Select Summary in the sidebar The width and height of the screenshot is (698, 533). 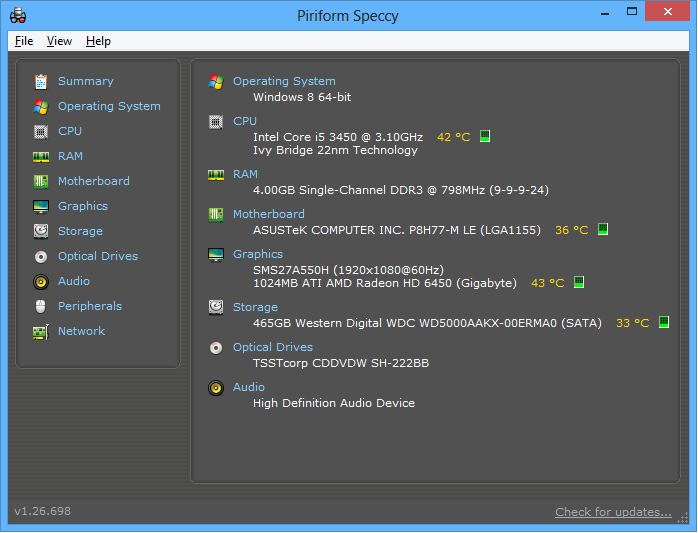(x=85, y=81)
